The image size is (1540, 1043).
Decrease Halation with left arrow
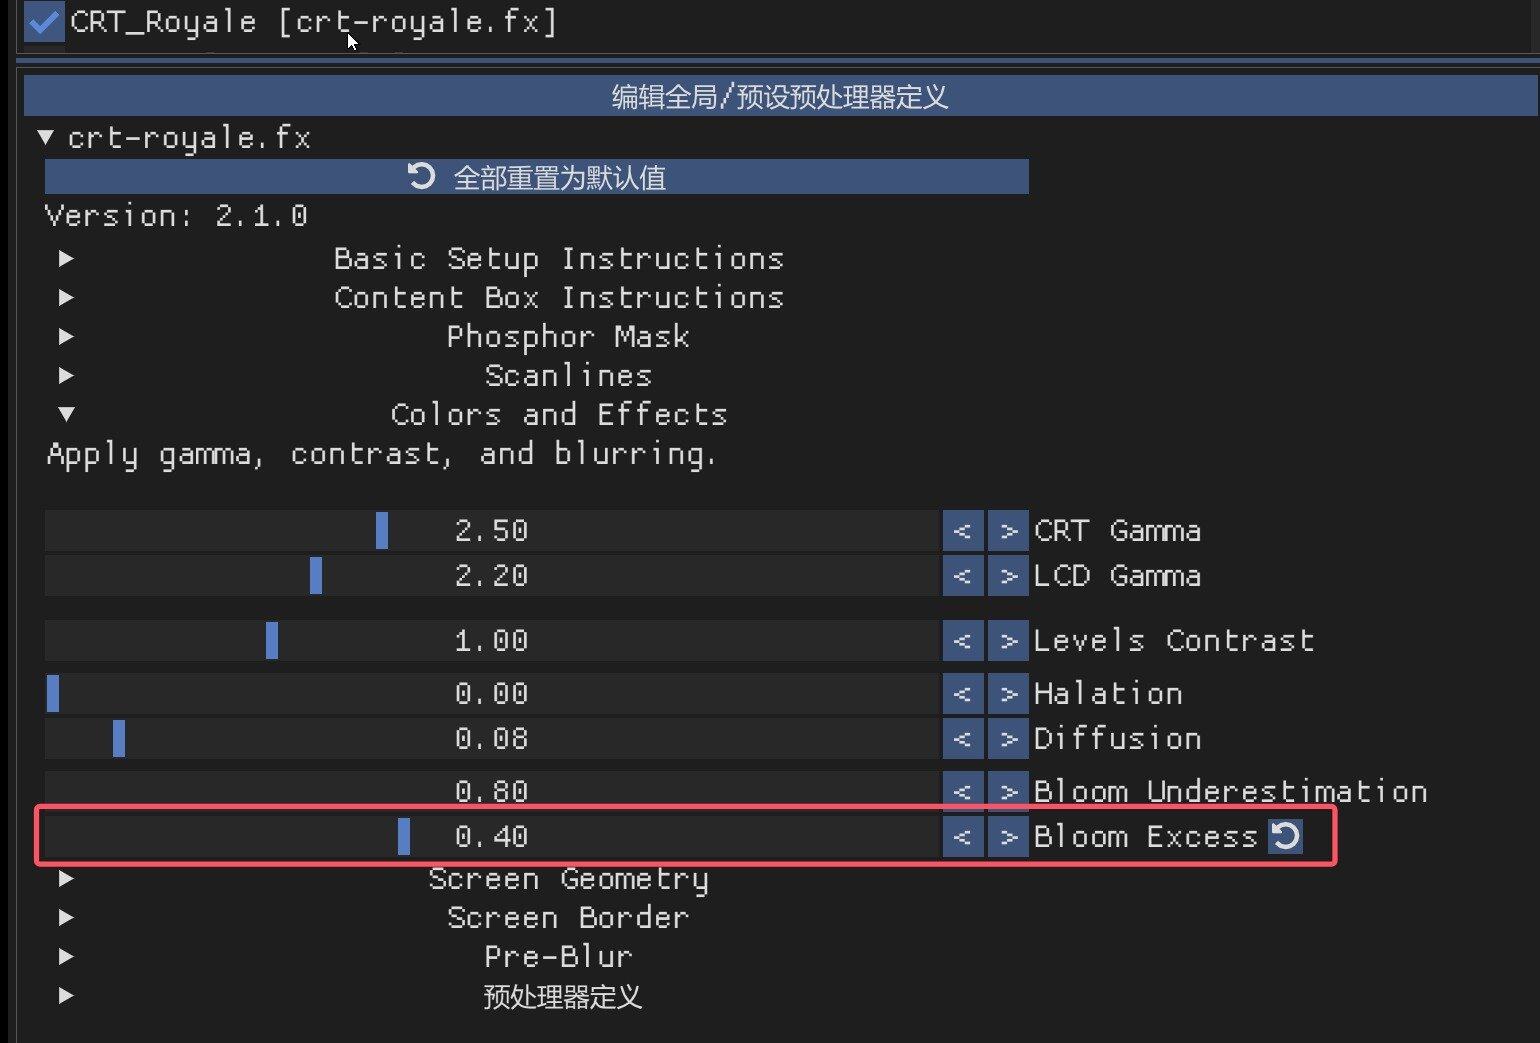coord(963,693)
